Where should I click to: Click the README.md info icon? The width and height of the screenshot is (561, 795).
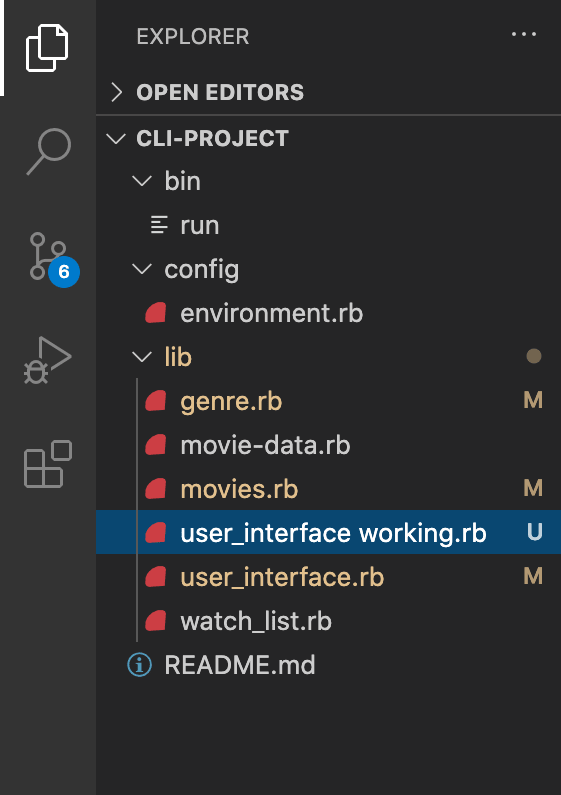coord(139,665)
